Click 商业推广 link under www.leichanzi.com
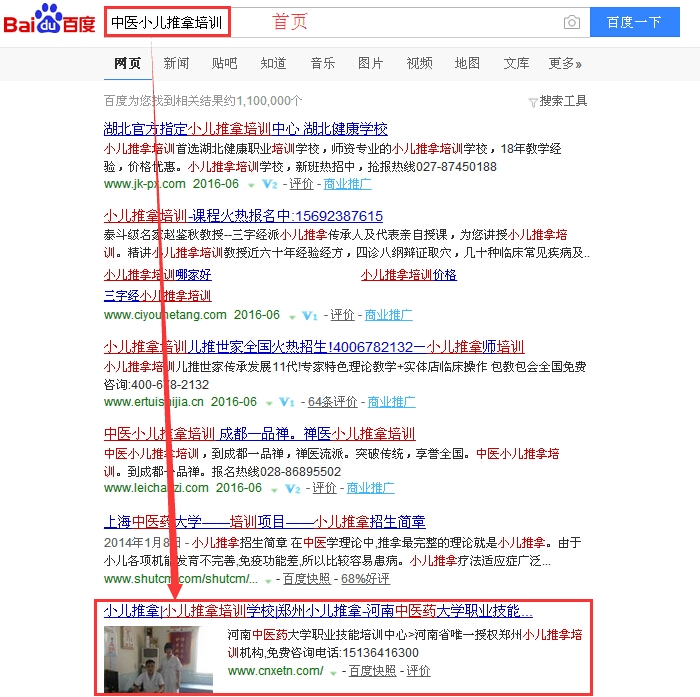 click(x=371, y=488)
